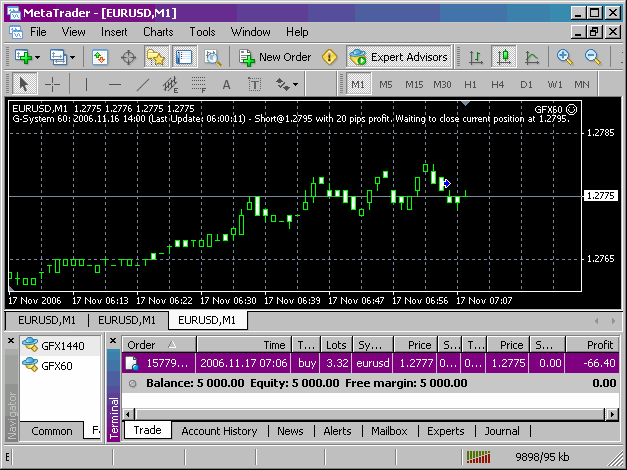
Task: Toggle the Terminal panel icon
Action: point(184,57)
